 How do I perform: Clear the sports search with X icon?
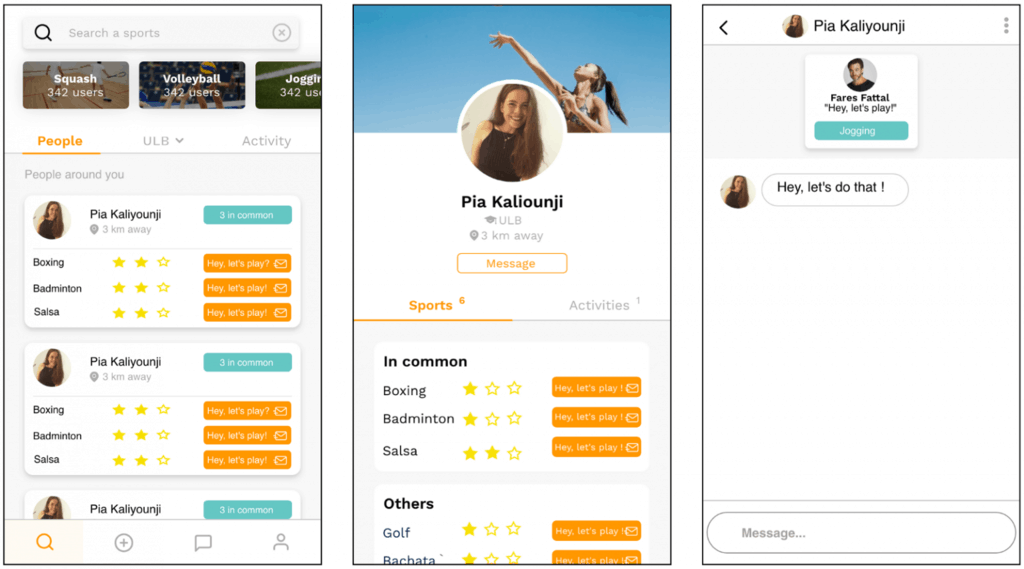pyautogui.click(x=281, y=33)
